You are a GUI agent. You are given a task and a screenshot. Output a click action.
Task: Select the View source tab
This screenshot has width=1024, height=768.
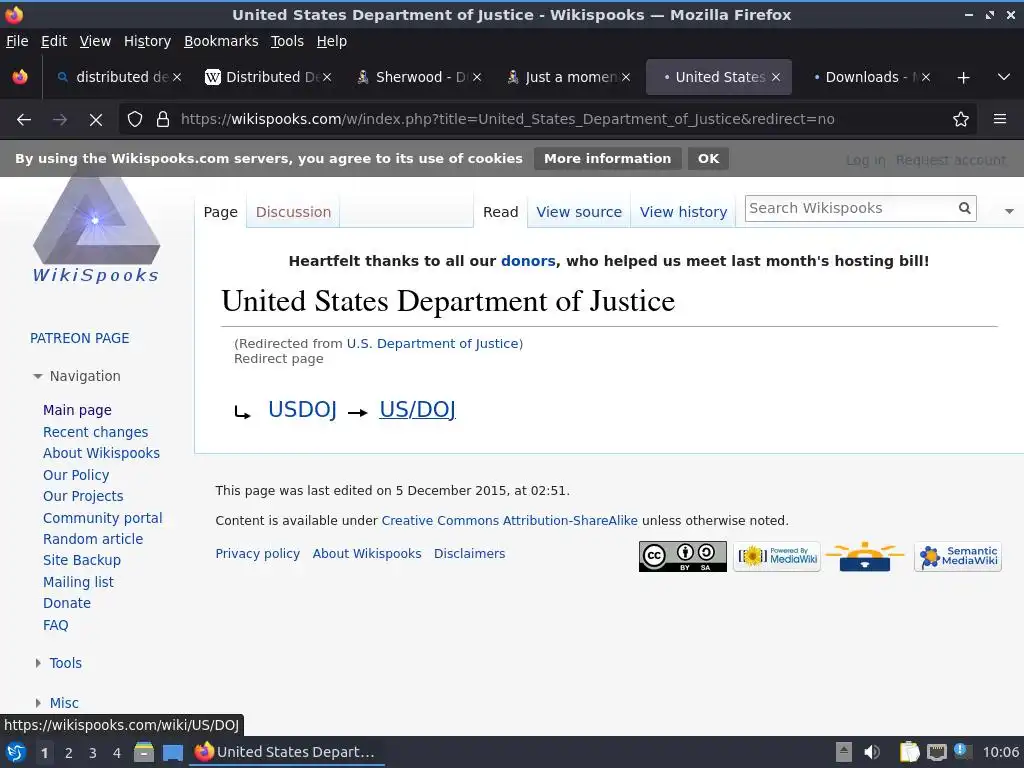click(579, 212)
